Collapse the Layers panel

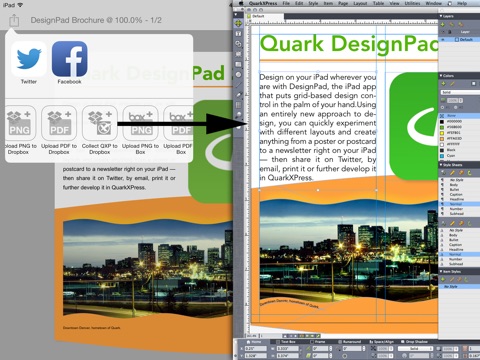(x=441, y=16)
